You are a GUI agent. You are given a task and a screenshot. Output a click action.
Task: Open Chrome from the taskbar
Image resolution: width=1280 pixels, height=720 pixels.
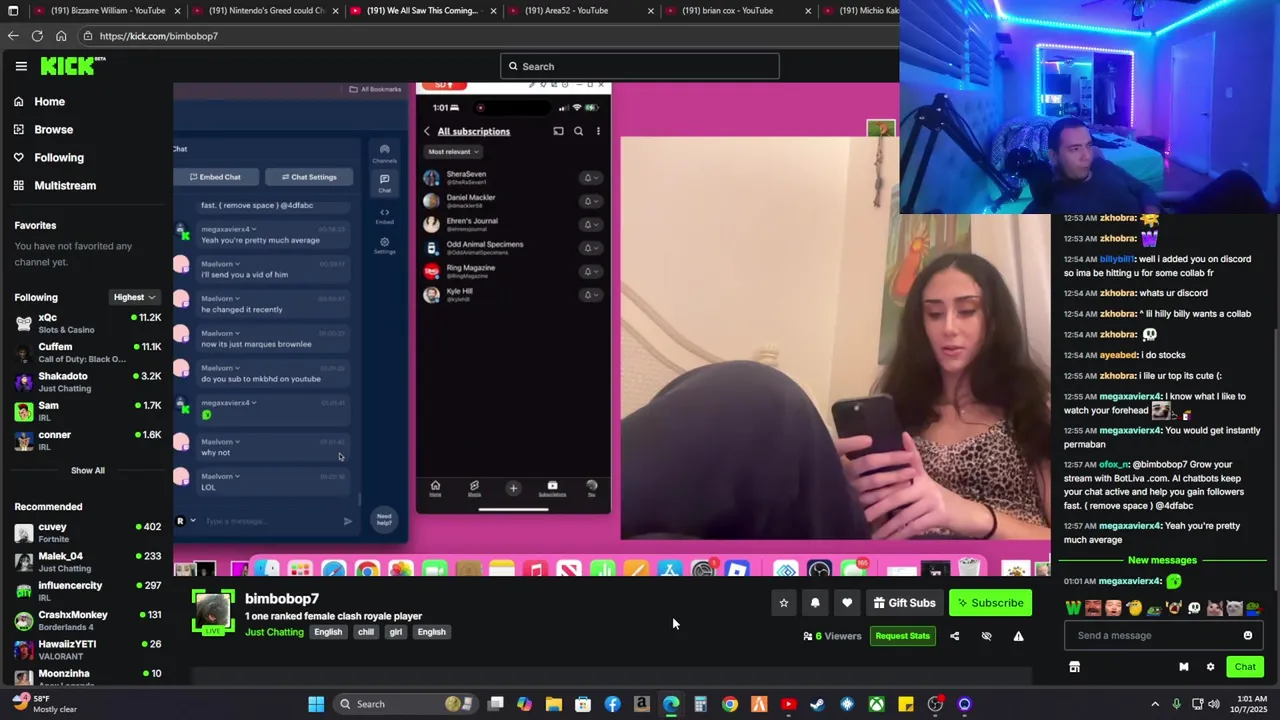click(x=729, y=704)
